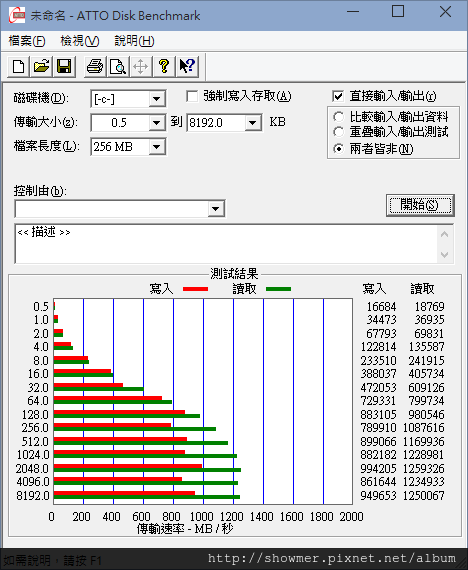Click the description box scroll up arrow

click(x=444, y=234)
